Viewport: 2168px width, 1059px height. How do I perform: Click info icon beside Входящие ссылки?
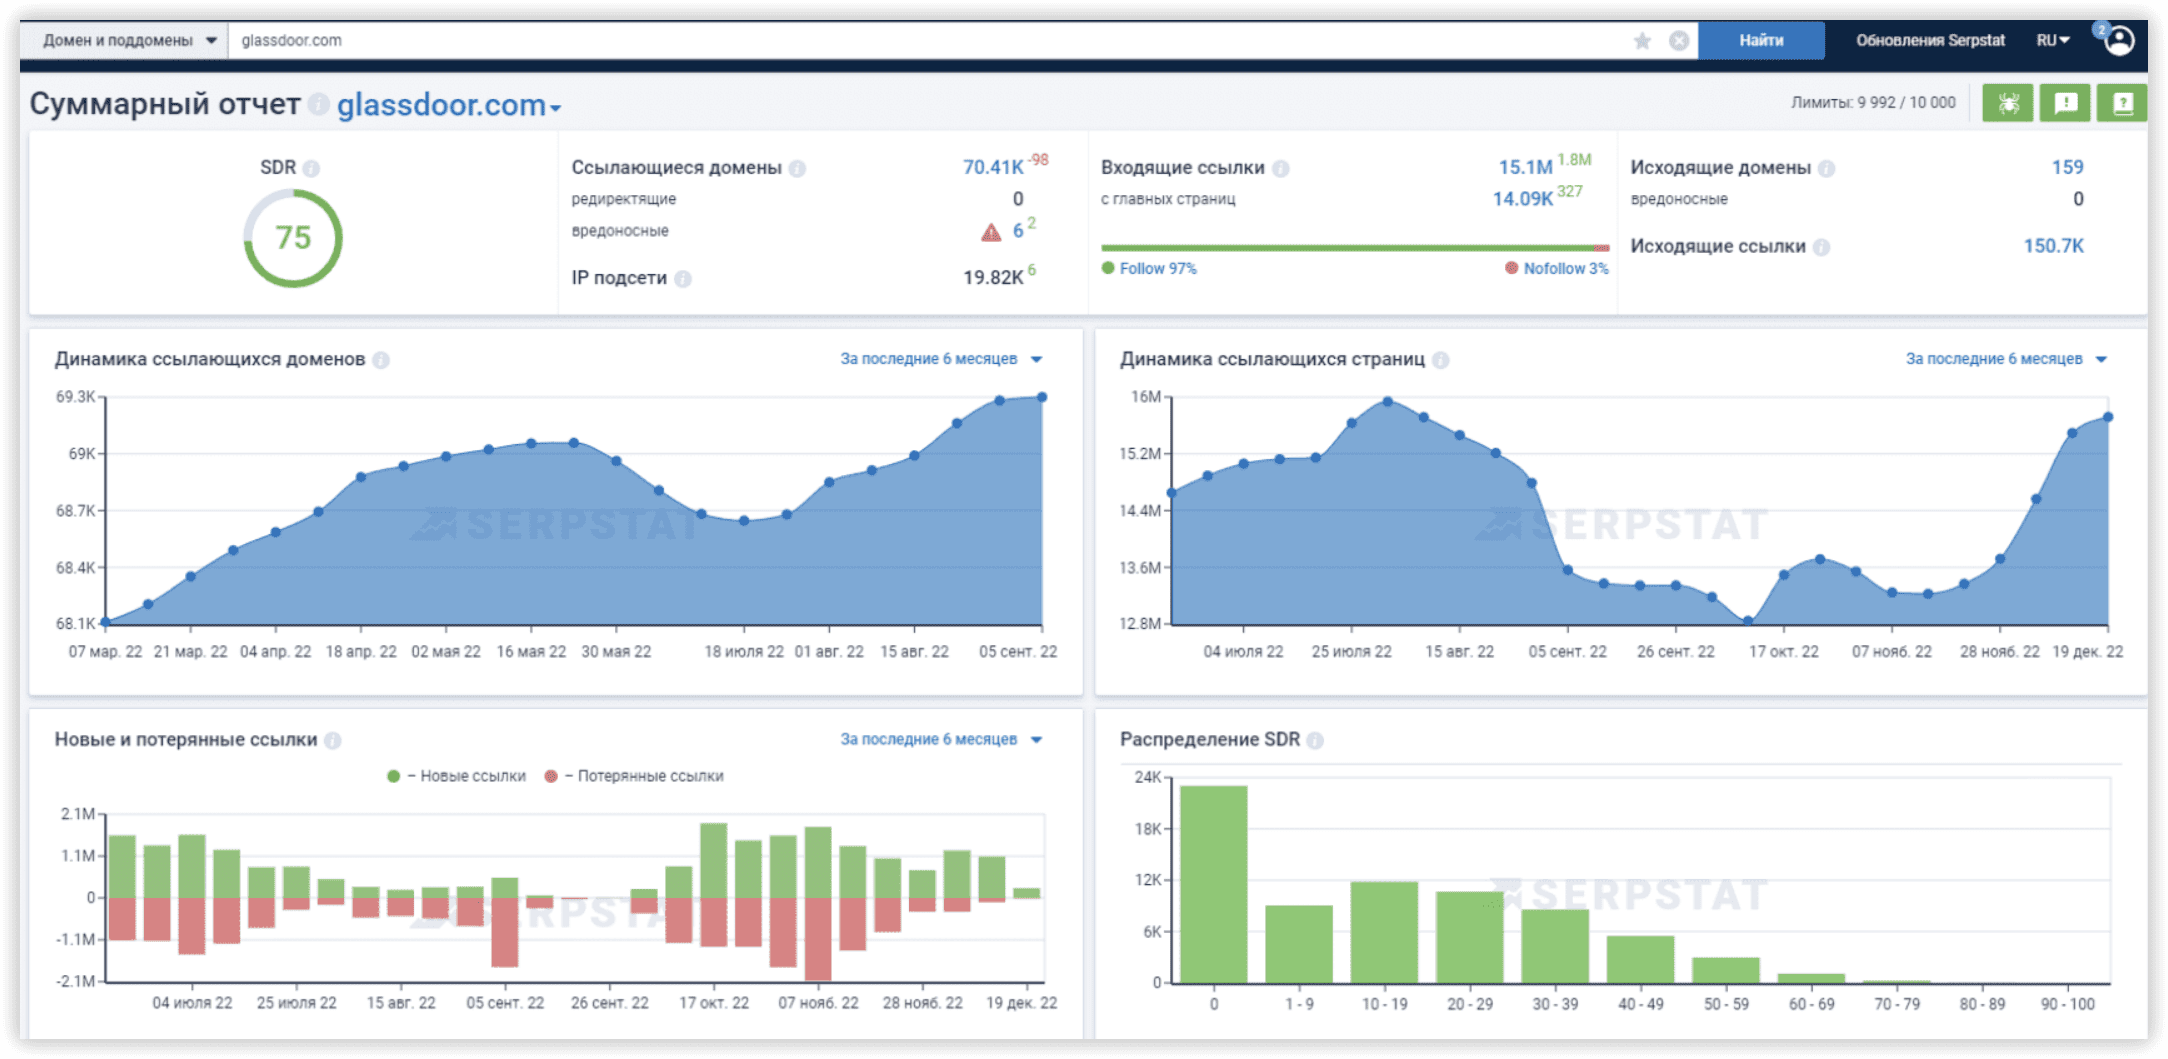click(1281, 168)
